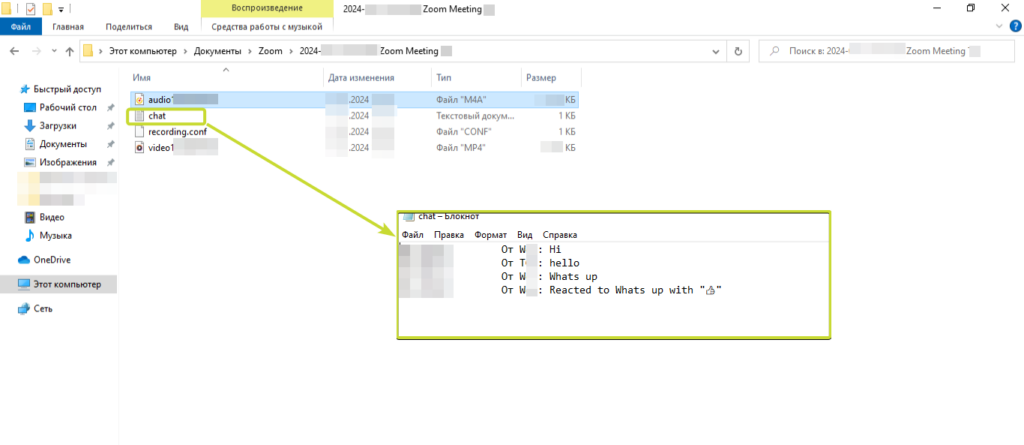Click the Файл "CONF" type cell
The image size is (1024, 445).
pyautogui.click(x=463, y=131)
